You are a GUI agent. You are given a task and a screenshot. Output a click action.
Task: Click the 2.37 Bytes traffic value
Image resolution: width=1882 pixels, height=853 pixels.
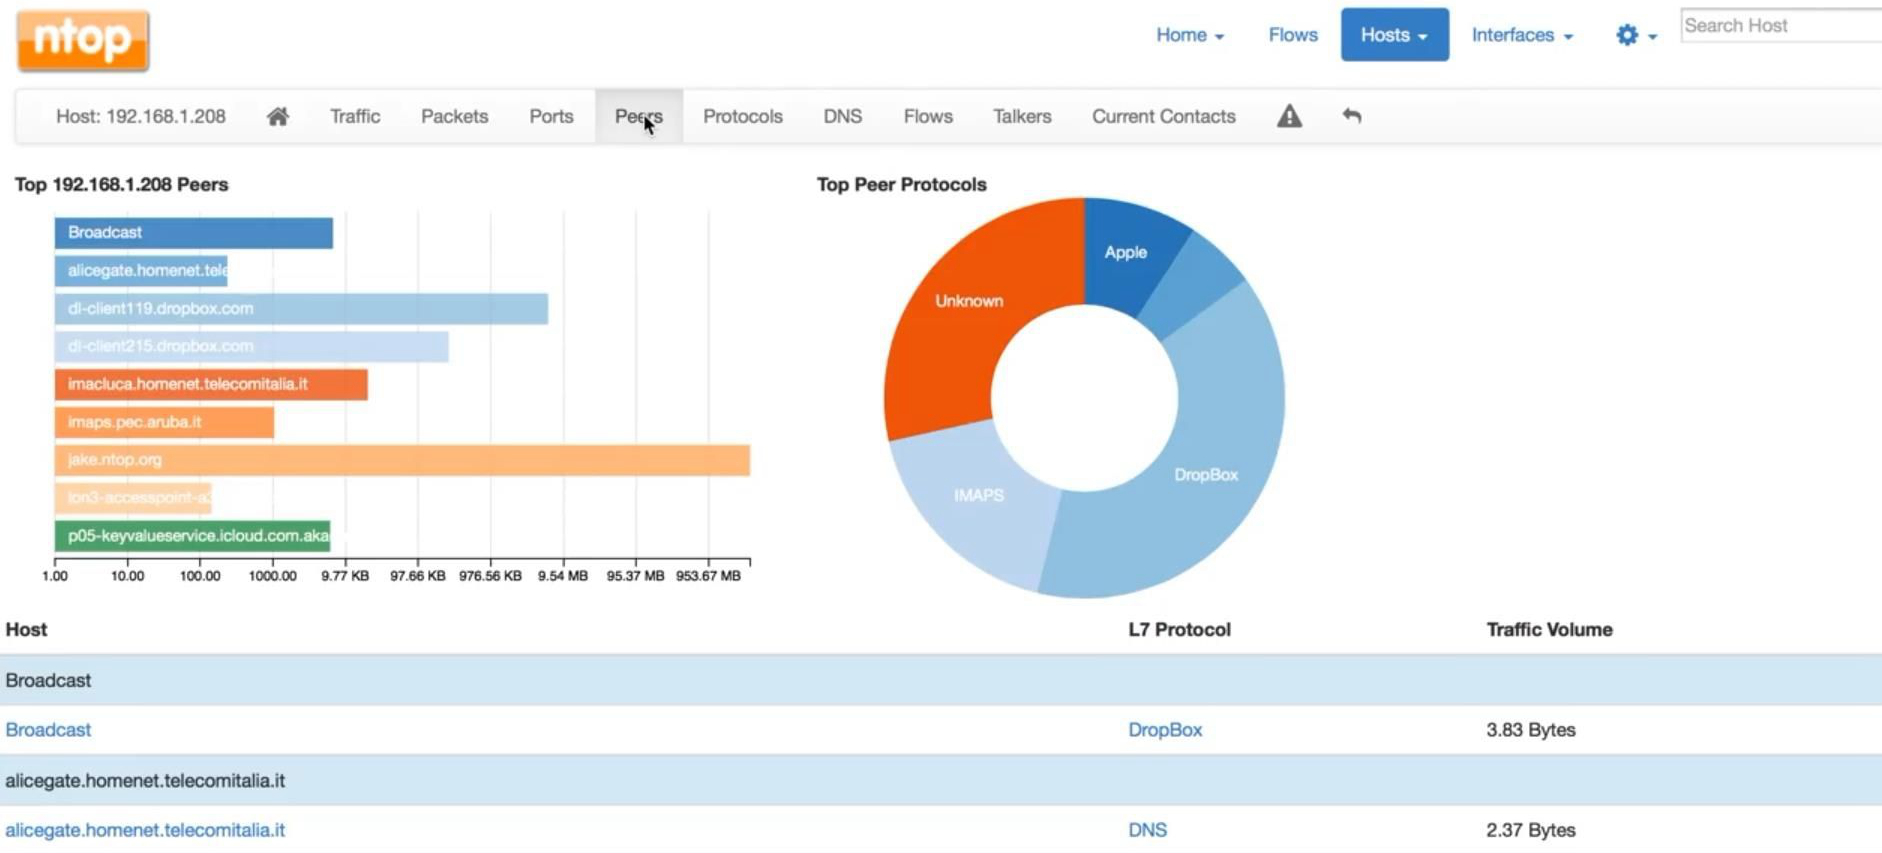click(1530, 830)
